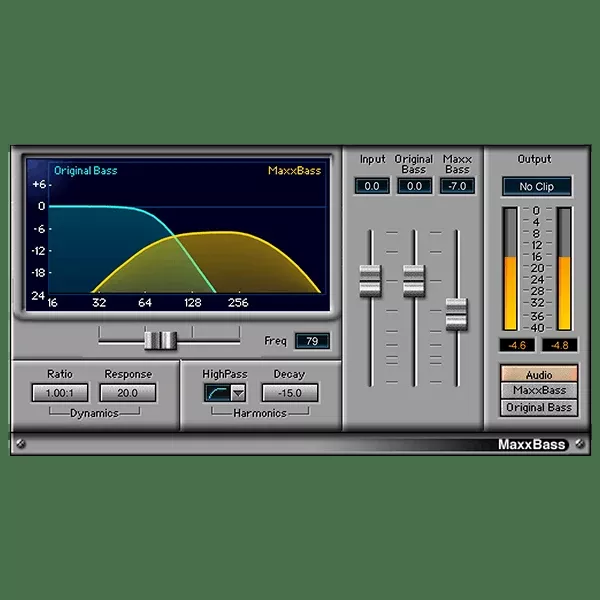Reset the No Clip indicator
Viewport: 600px width, 600px height.
coord(537,187)
